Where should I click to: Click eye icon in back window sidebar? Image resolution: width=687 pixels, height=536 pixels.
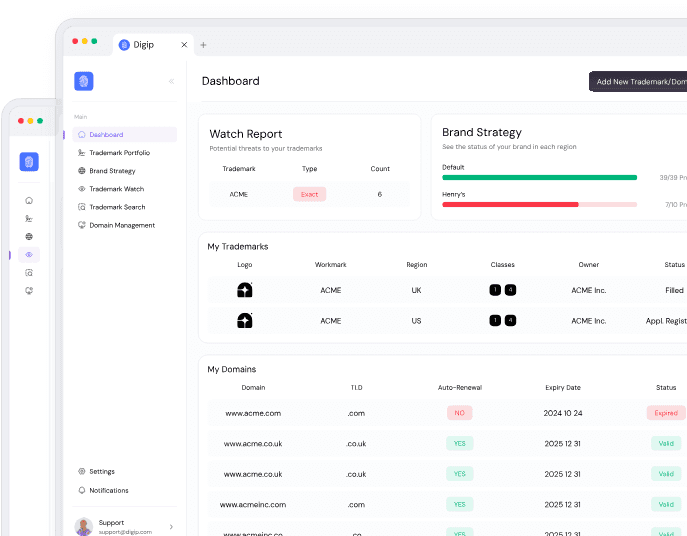29,255
